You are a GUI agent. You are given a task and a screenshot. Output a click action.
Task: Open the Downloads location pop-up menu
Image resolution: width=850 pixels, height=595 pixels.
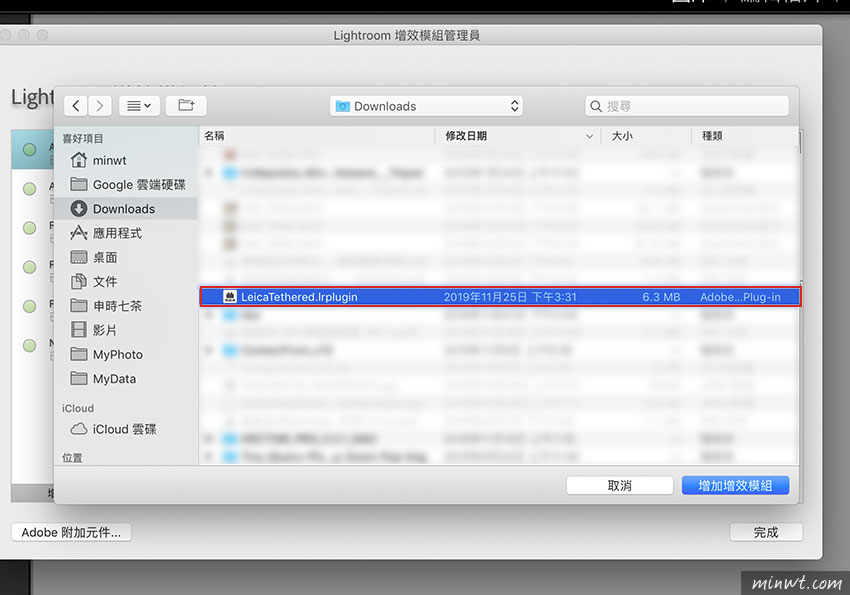pyautogui.click(x=427, y=106)
